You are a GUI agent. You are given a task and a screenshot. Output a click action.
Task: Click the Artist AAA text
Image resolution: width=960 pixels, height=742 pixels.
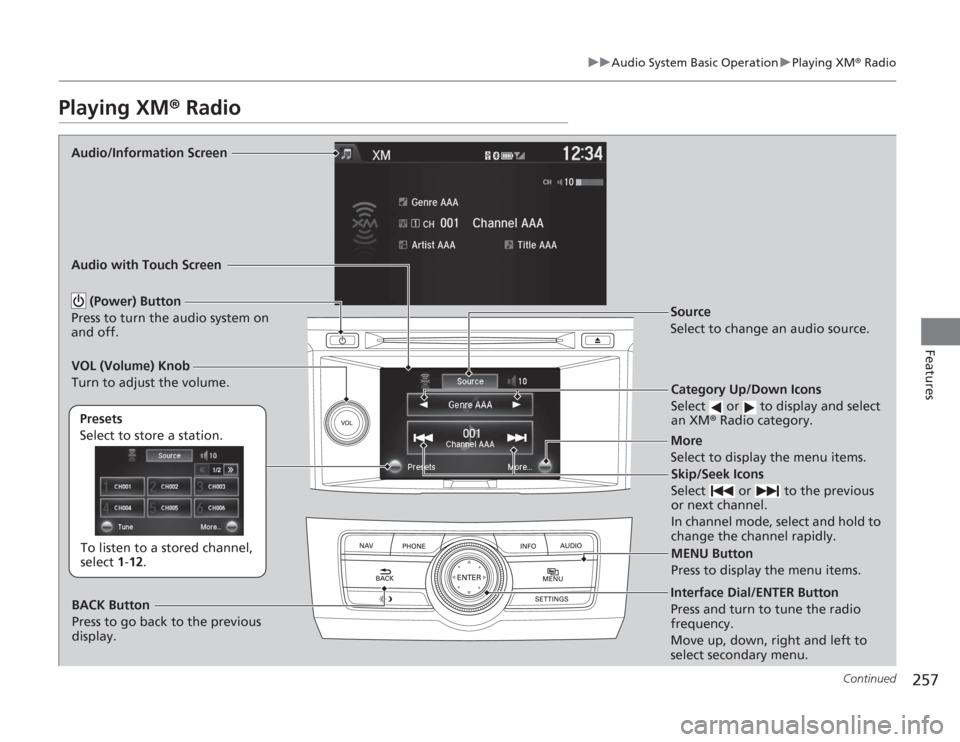[x=433, y=245]
